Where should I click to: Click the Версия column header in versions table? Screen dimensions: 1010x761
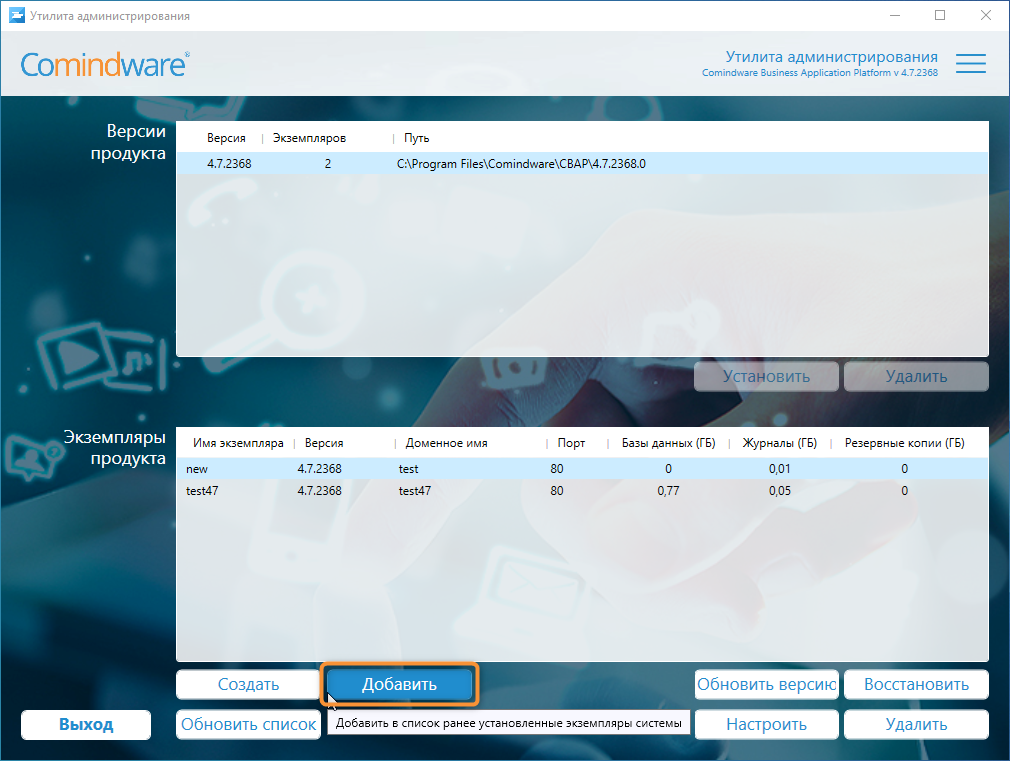tap(226, 138)
